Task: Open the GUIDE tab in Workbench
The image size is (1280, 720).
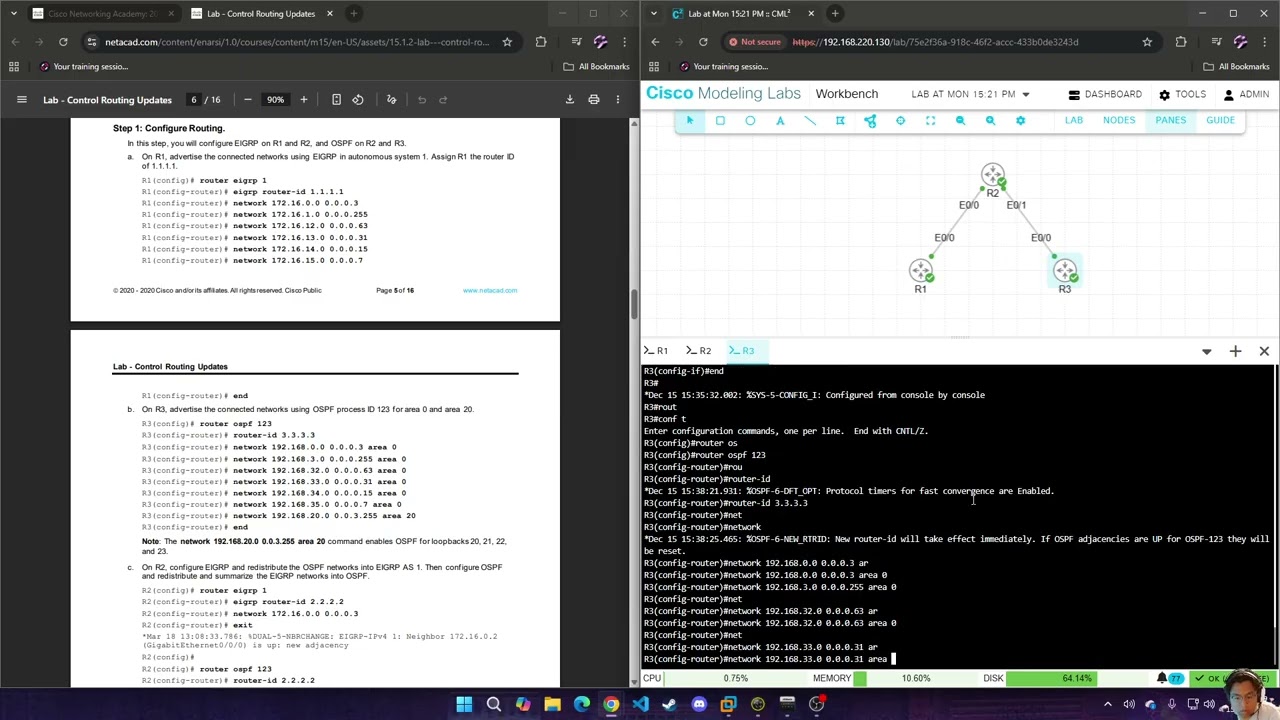Action: pos(1220,120)
